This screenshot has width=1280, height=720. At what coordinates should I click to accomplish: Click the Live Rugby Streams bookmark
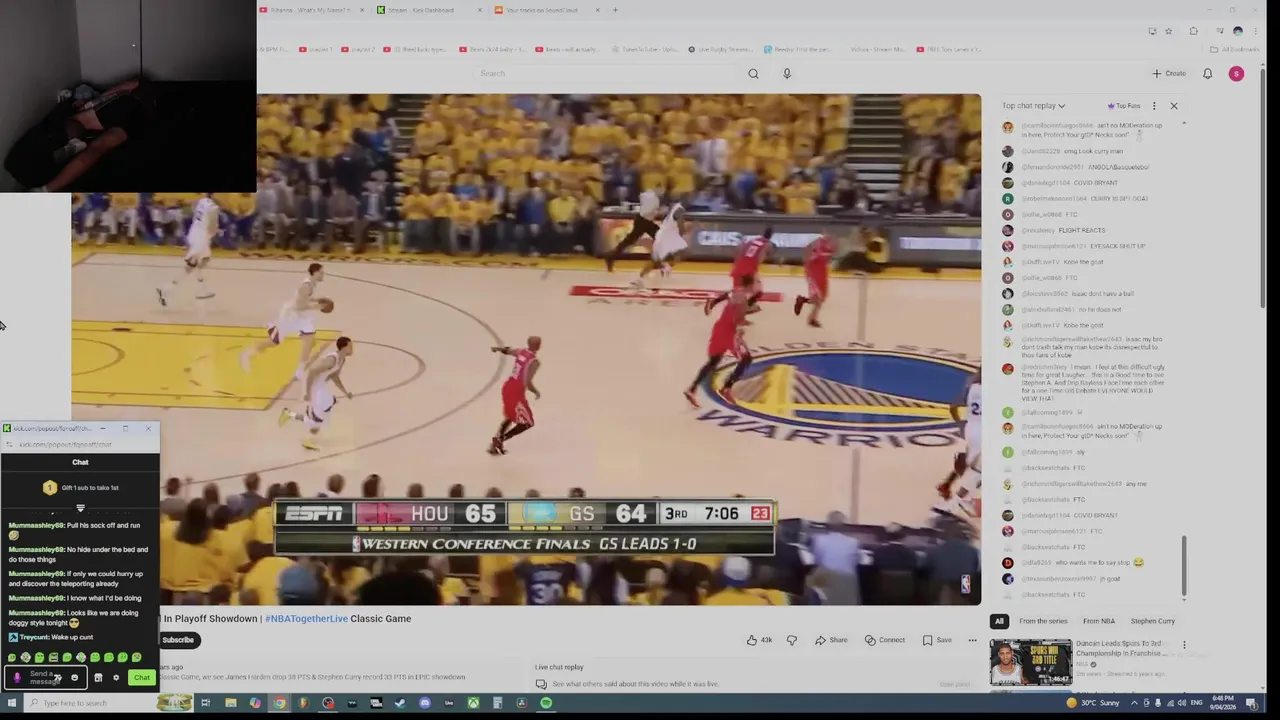tap(720, 49)
